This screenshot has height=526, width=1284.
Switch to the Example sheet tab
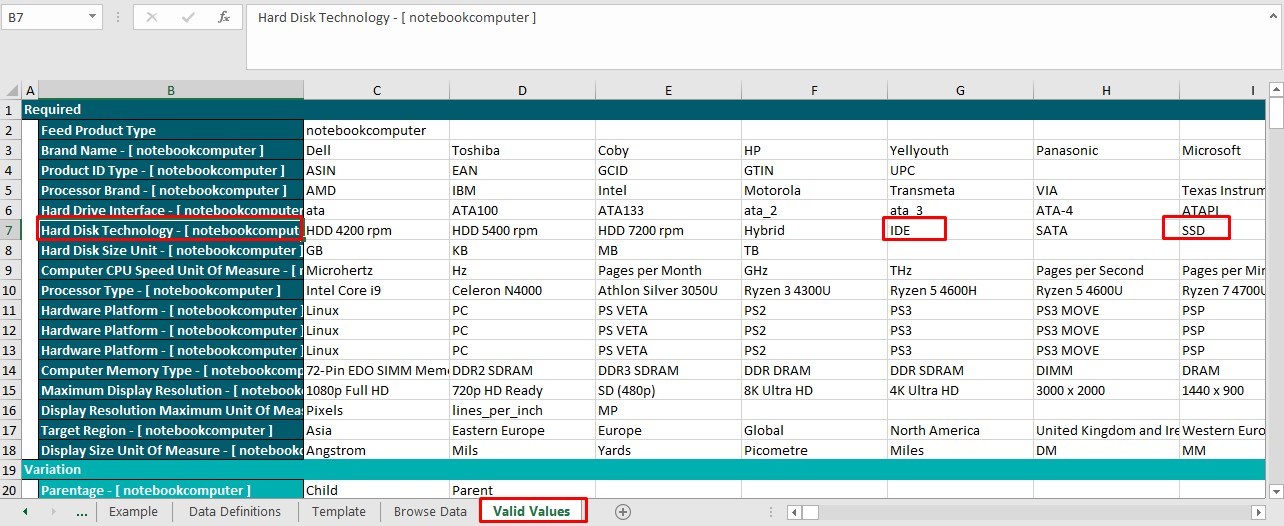[133, 512]
